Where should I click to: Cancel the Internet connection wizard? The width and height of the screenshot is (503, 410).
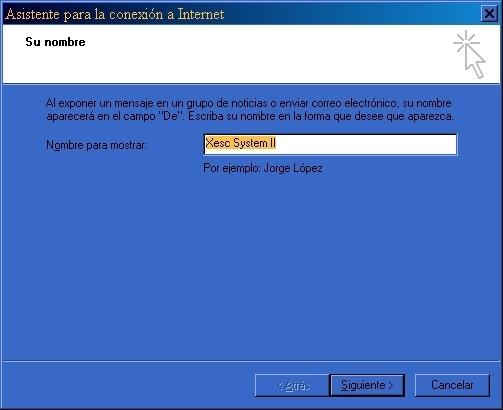pos(452,385)
